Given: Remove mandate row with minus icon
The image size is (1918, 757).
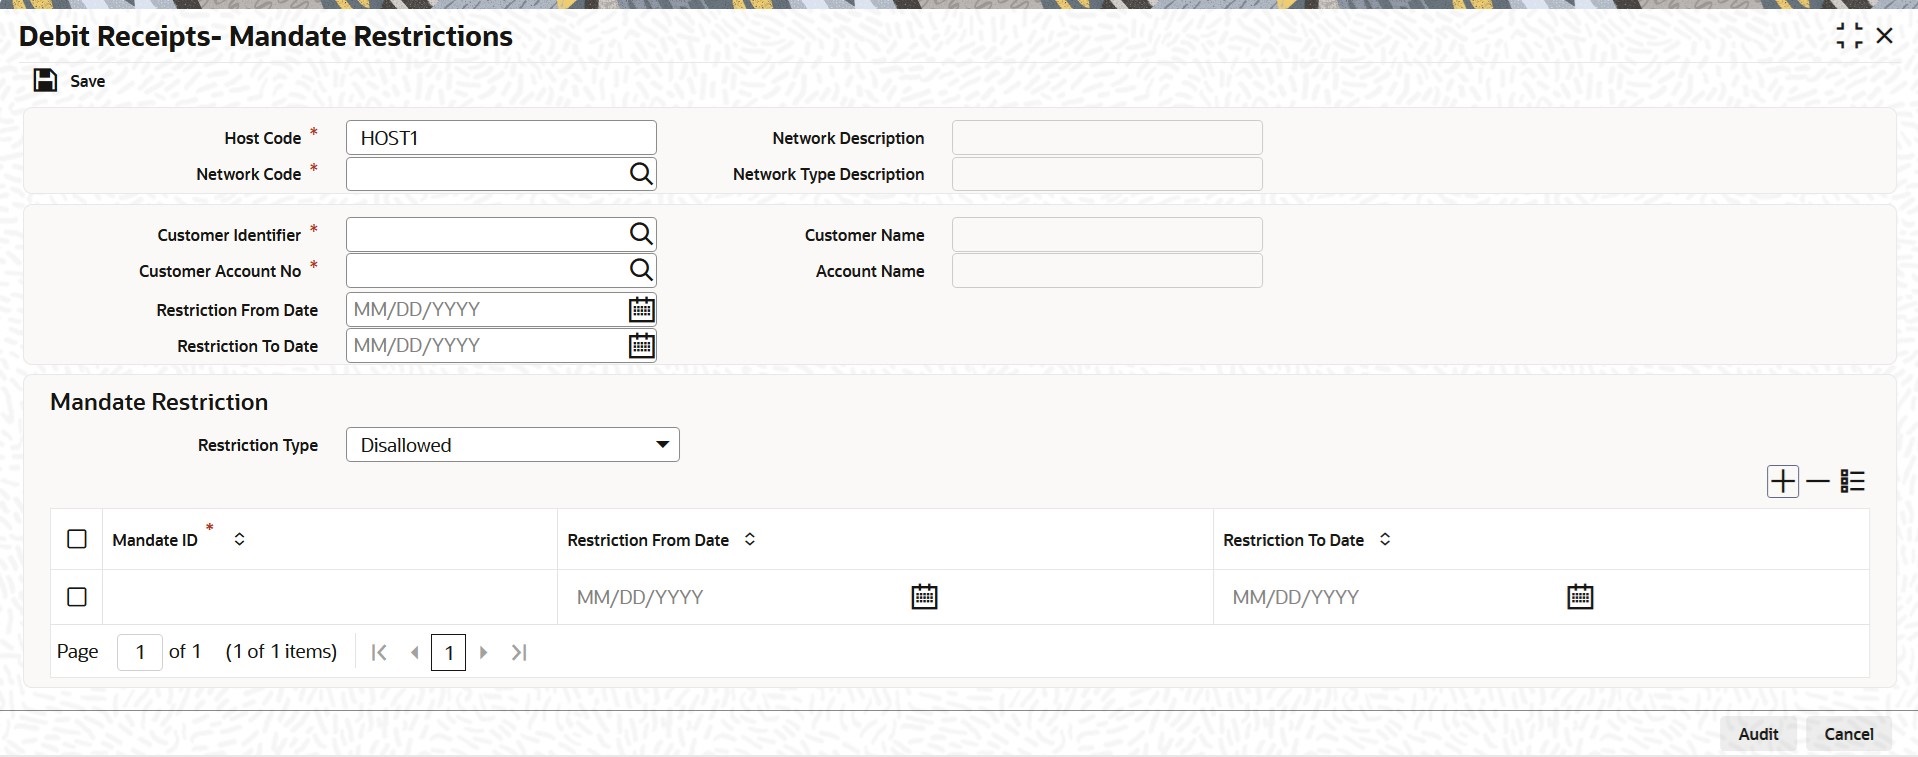Looking at the screenshot, I should click(x=1818, y=482).
